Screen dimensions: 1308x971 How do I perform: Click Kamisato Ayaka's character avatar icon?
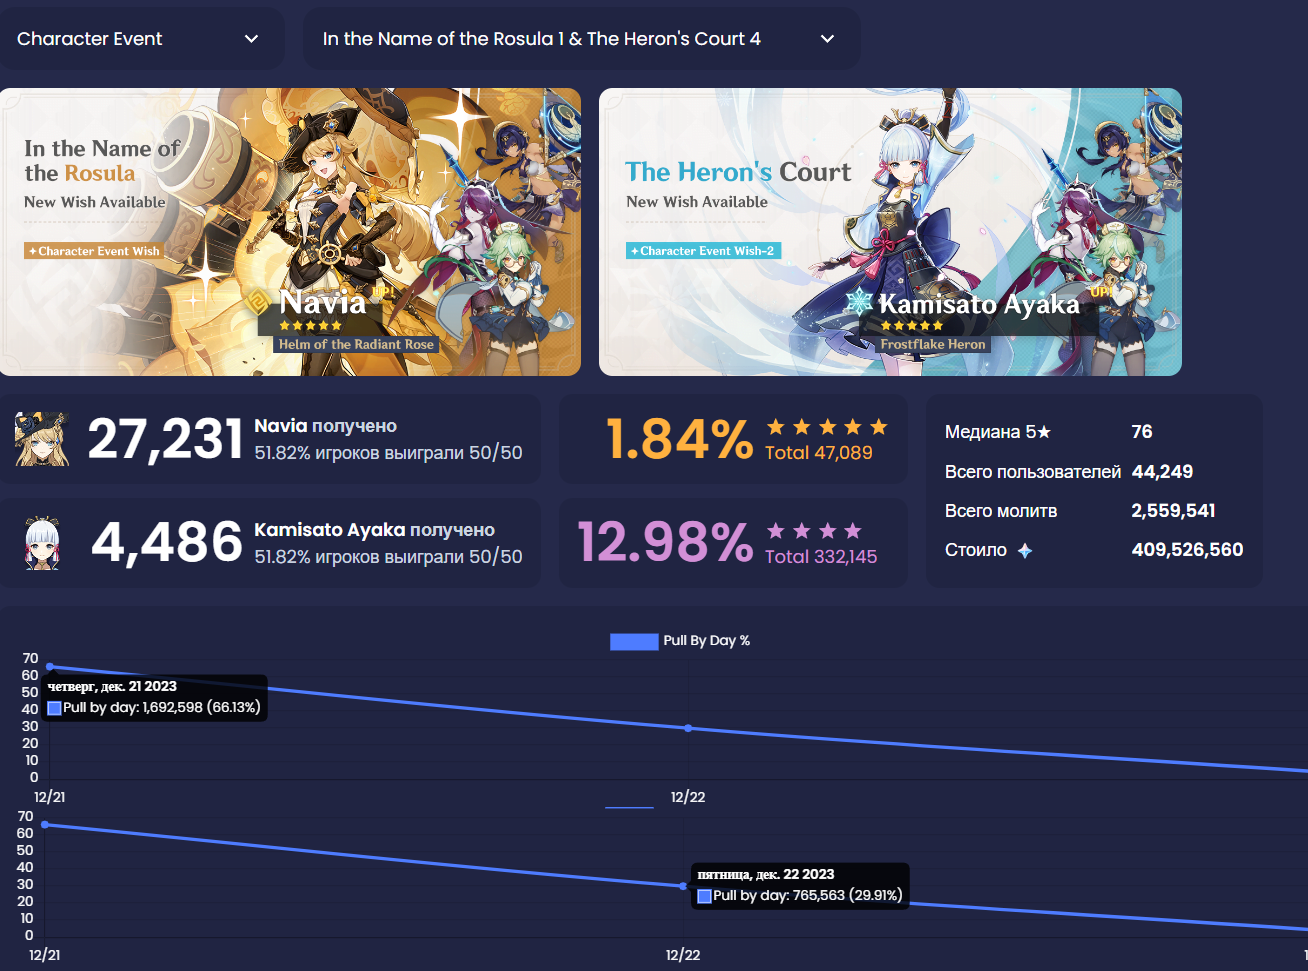[42, 543]
